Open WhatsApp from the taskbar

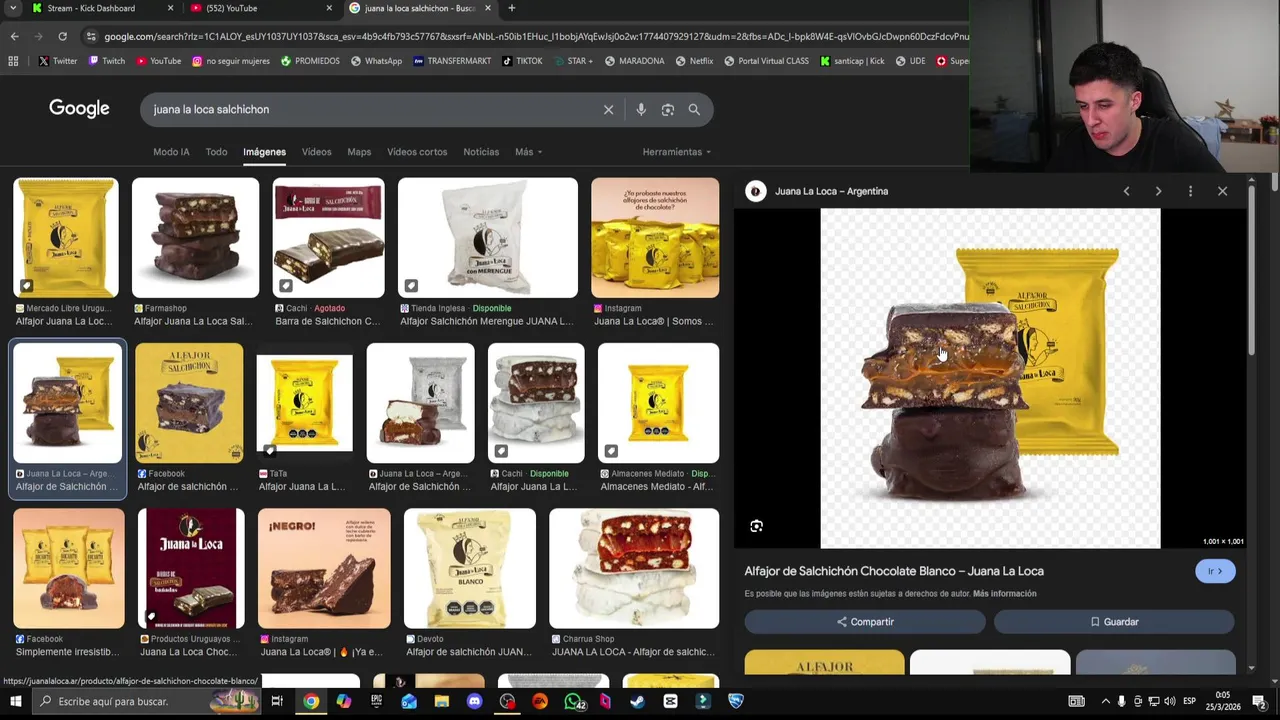coord(572,701)
